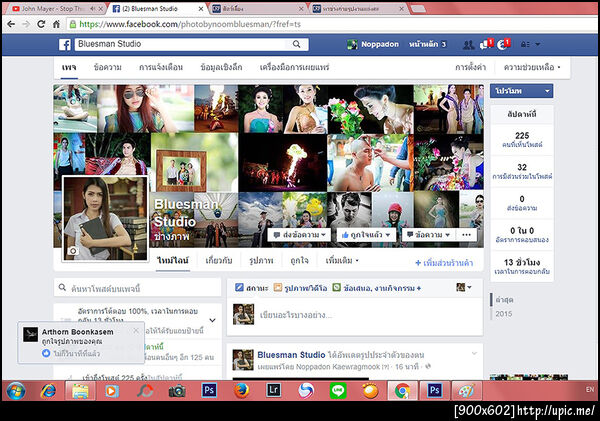The image size is (600, 421).
Task: Click 225 people reached stat
Action: (x=522, y=139)
